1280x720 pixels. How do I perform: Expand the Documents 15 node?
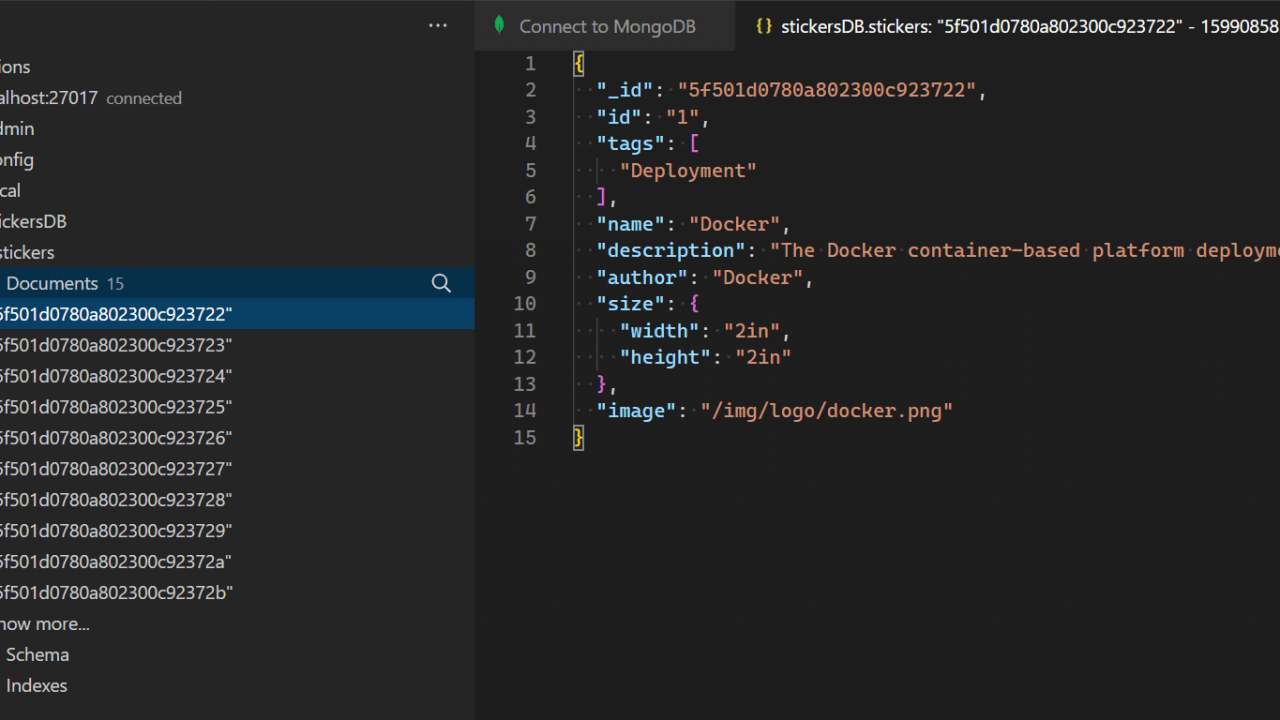(60, 284)
